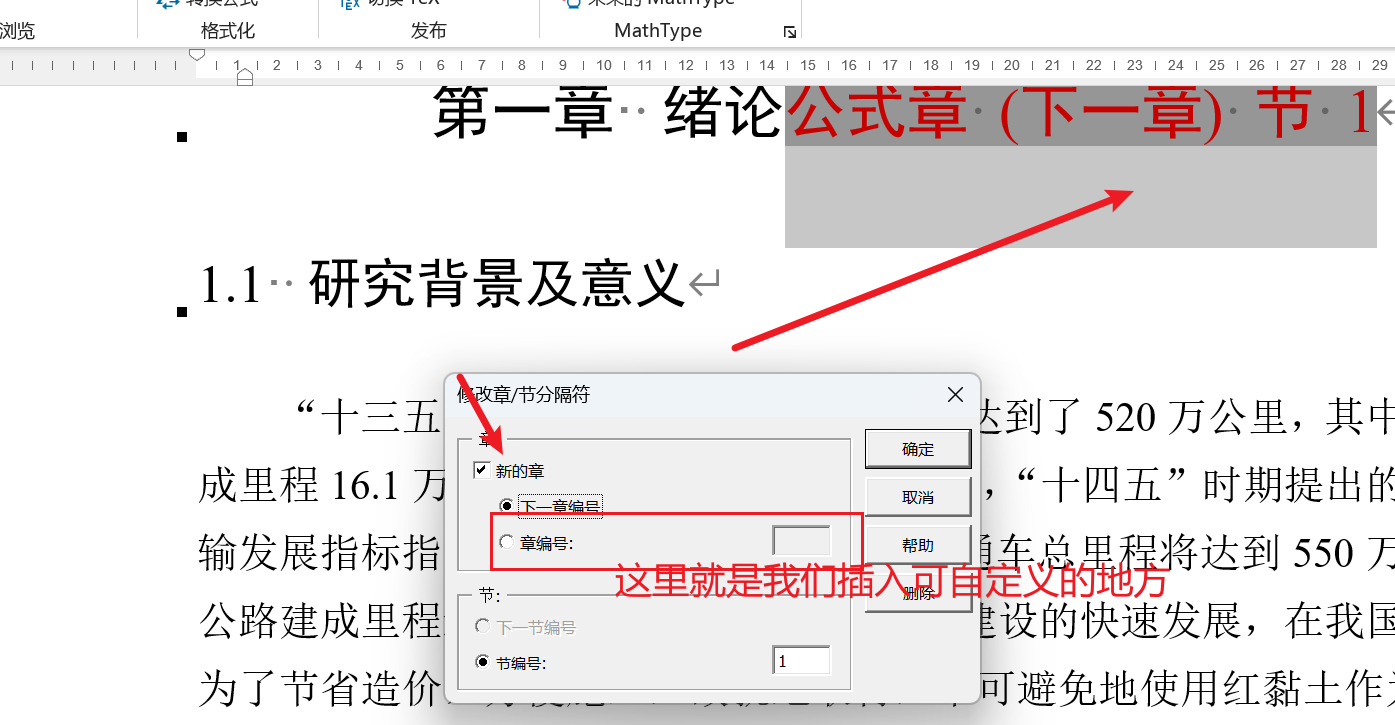Viewport: 1395px width, 725px height.
Task: Click the 格式化 ribbon group label
Action: pos(228,31)
